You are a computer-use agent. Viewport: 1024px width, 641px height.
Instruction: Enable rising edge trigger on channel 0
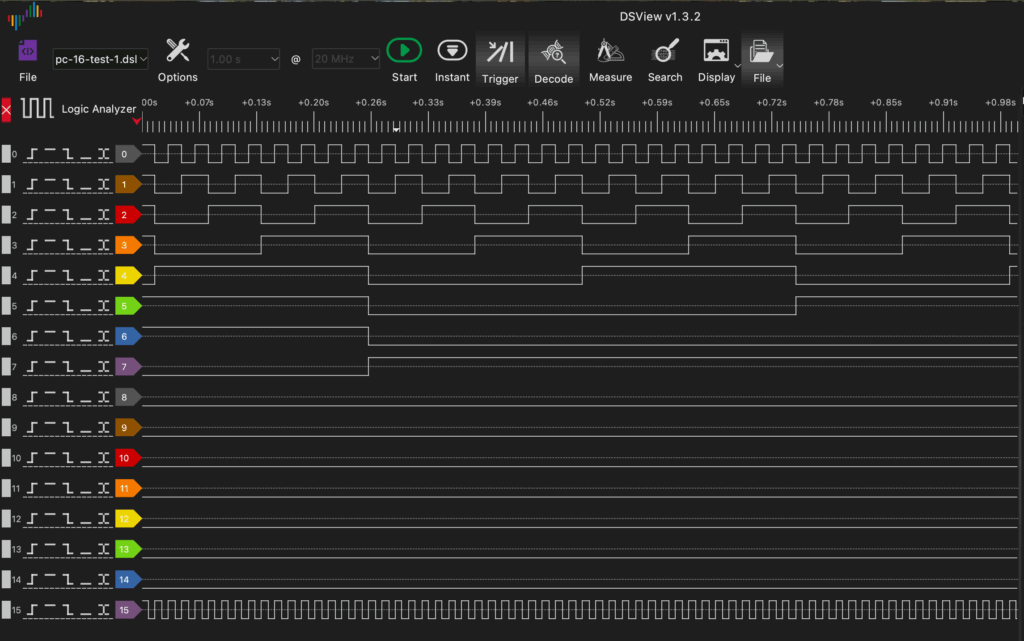point(34,154)
